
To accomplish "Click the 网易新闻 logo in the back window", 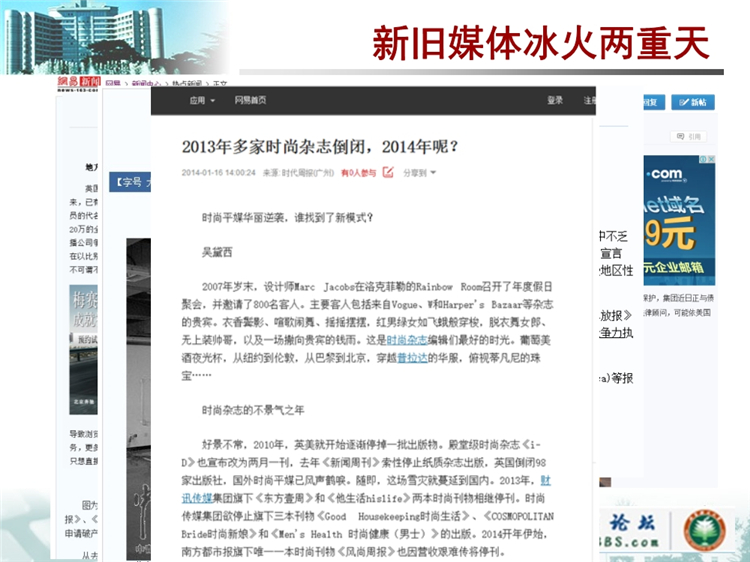I will pos(79,83).
